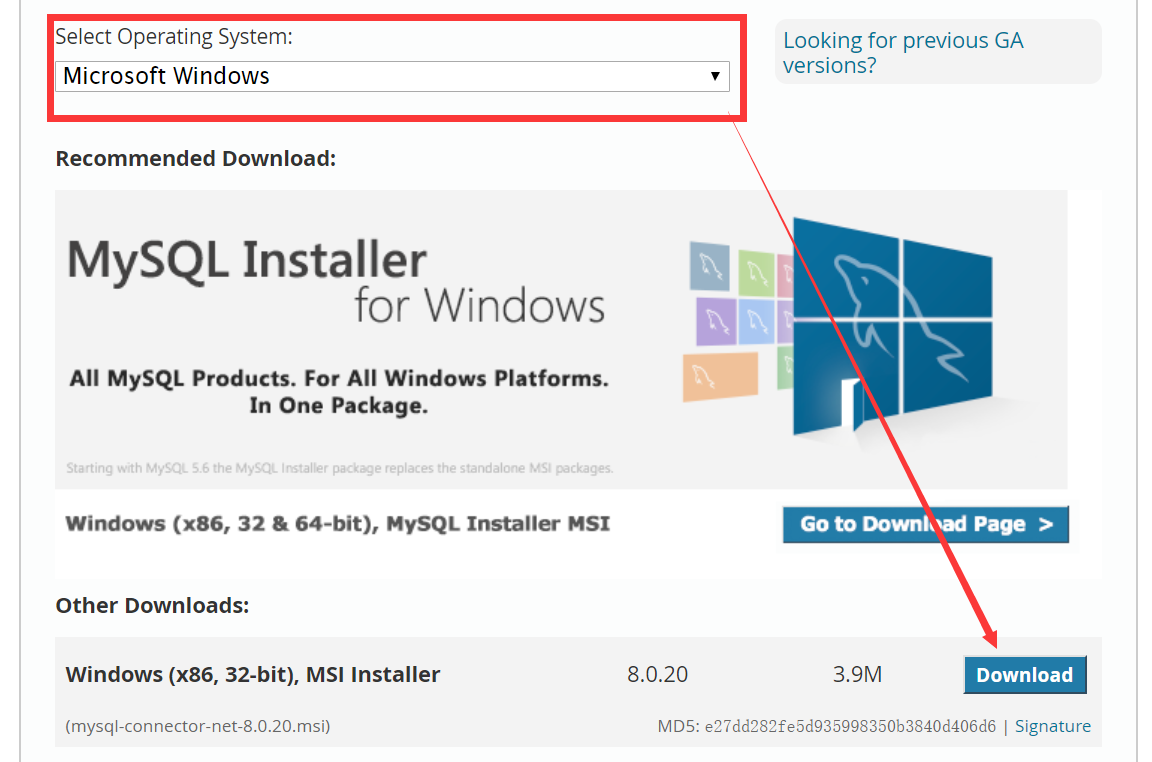1152x762 pixels.
Task: Click the Windows (x86, 32-bit), MSI Installer title
Action: tap(253, 675)
